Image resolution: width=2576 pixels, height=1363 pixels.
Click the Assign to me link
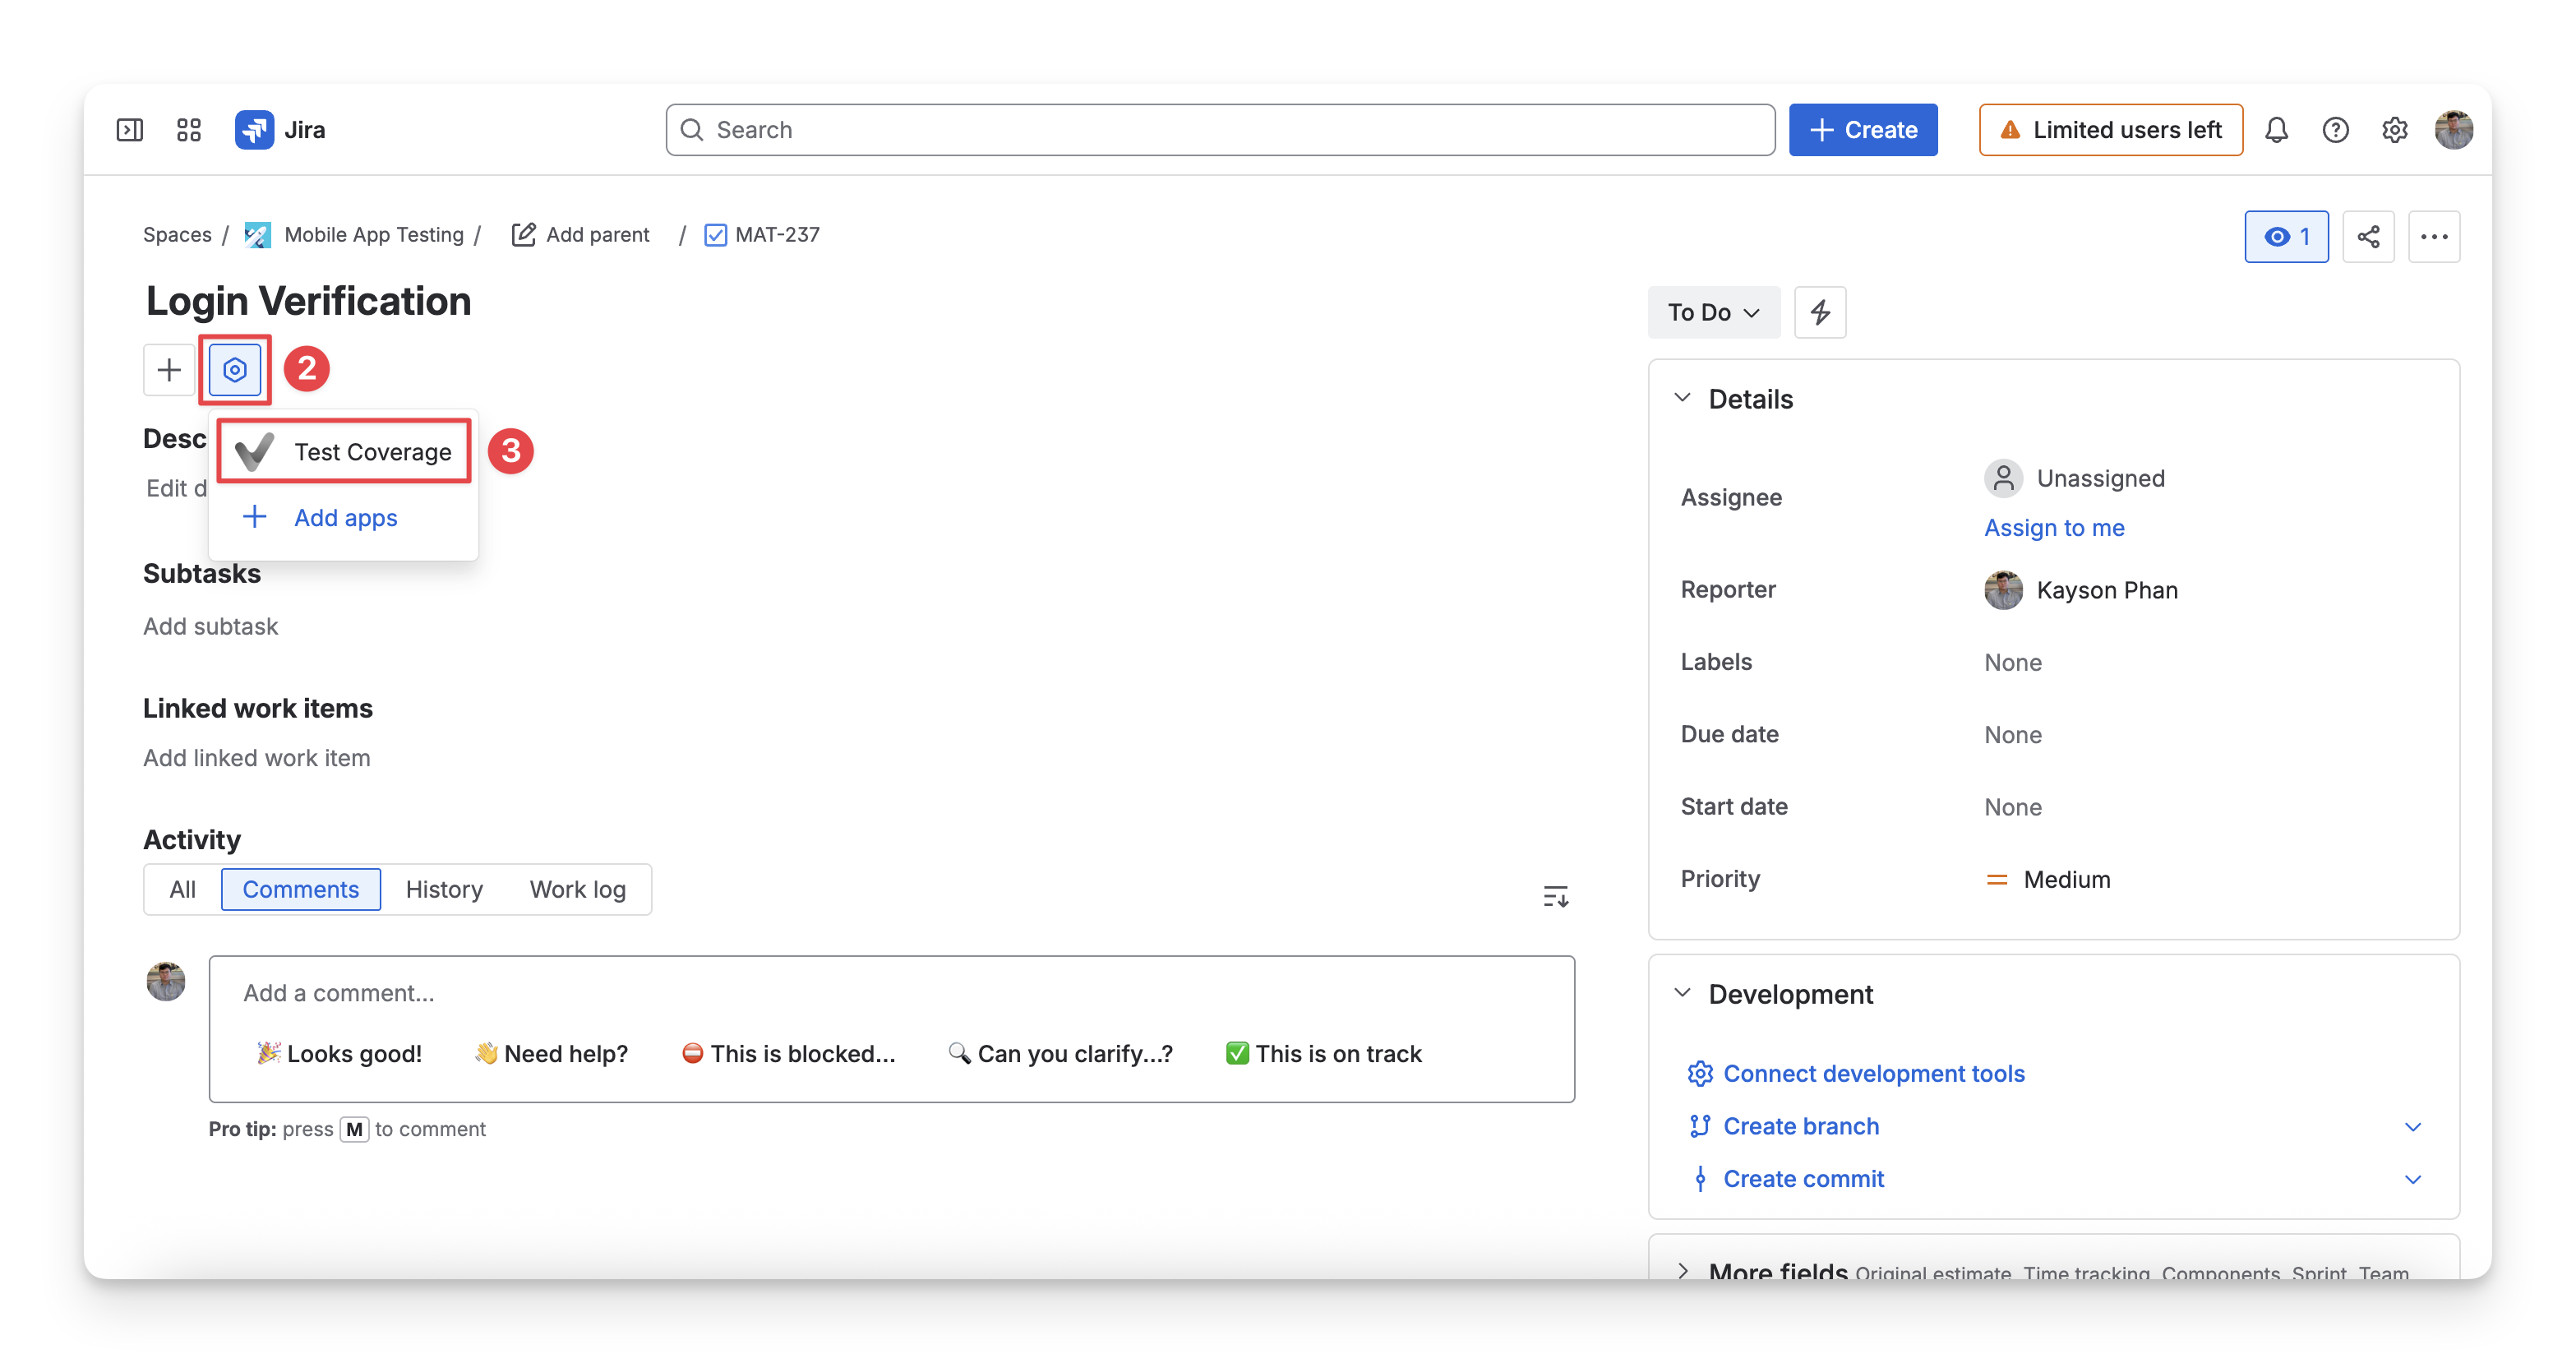coord(2054,528)
